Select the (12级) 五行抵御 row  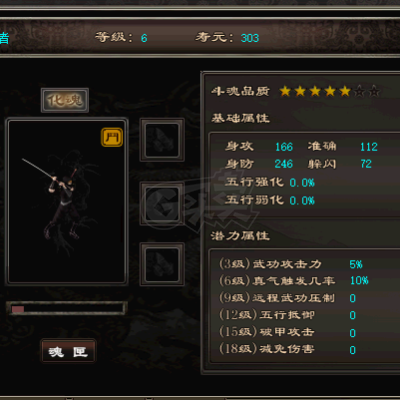tap(287, 315)
